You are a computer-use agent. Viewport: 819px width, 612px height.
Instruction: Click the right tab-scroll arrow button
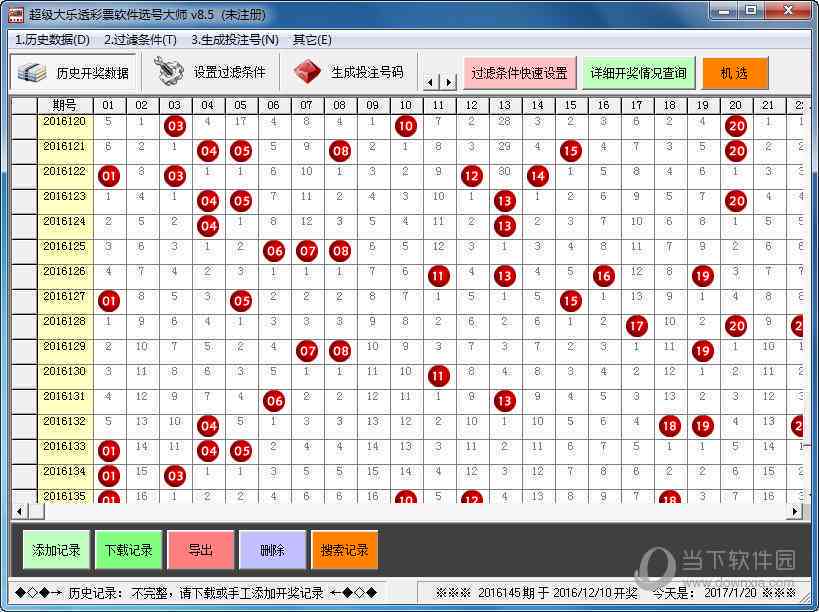pos(448,82)
